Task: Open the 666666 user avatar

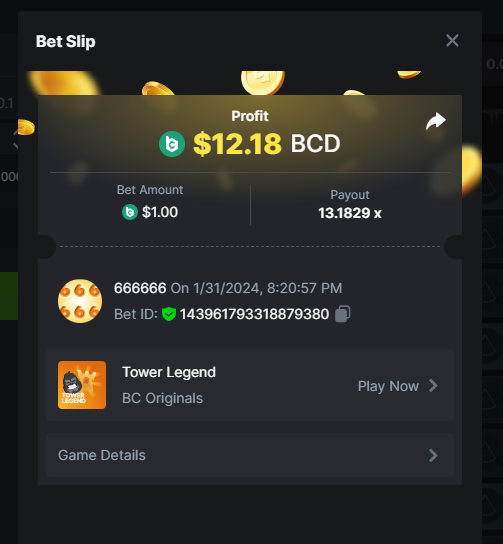Action: coord(80,301)
